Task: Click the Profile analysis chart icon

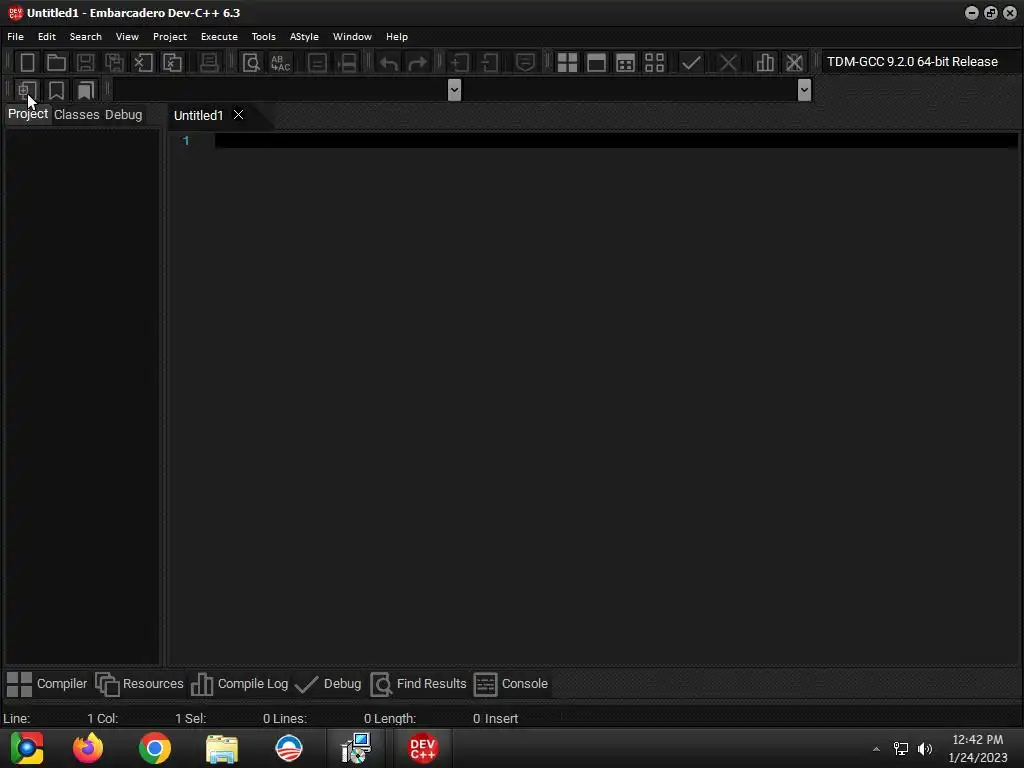Action: coord(765,63)
